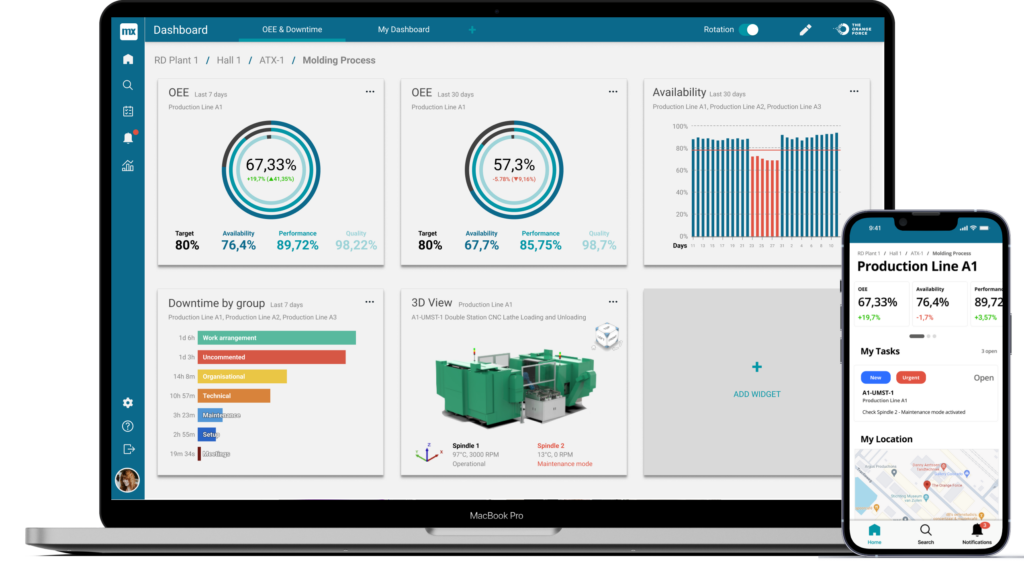Click the edit pencil in the dashboard header
This screenshot has height=577, width=1024.
pos(805,30)
